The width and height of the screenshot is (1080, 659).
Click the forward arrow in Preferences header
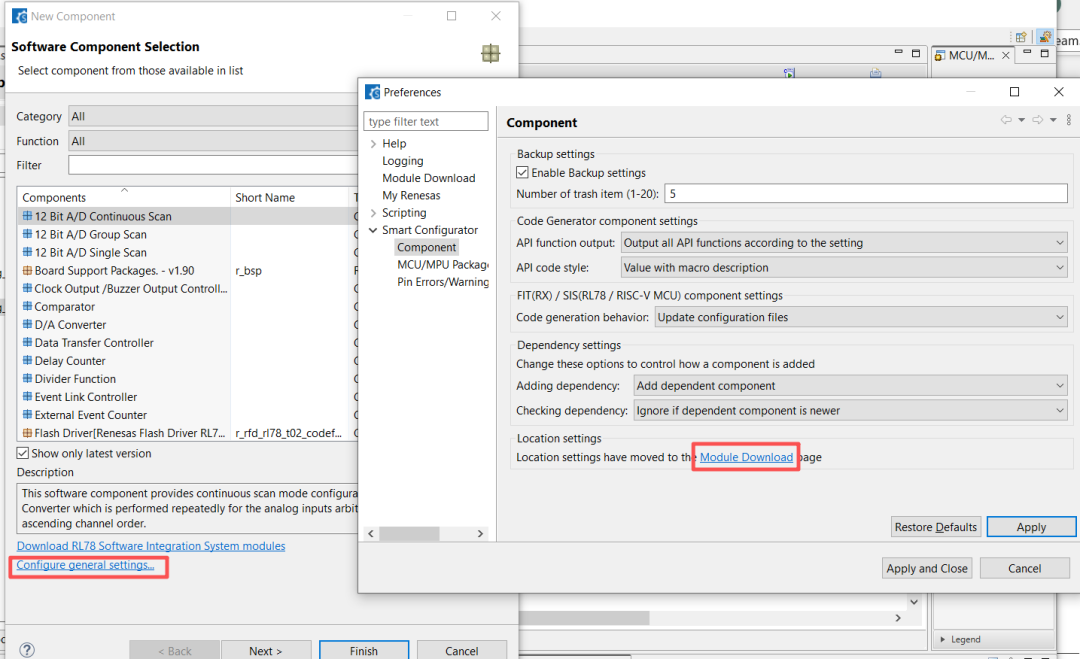coord(1038,120)
